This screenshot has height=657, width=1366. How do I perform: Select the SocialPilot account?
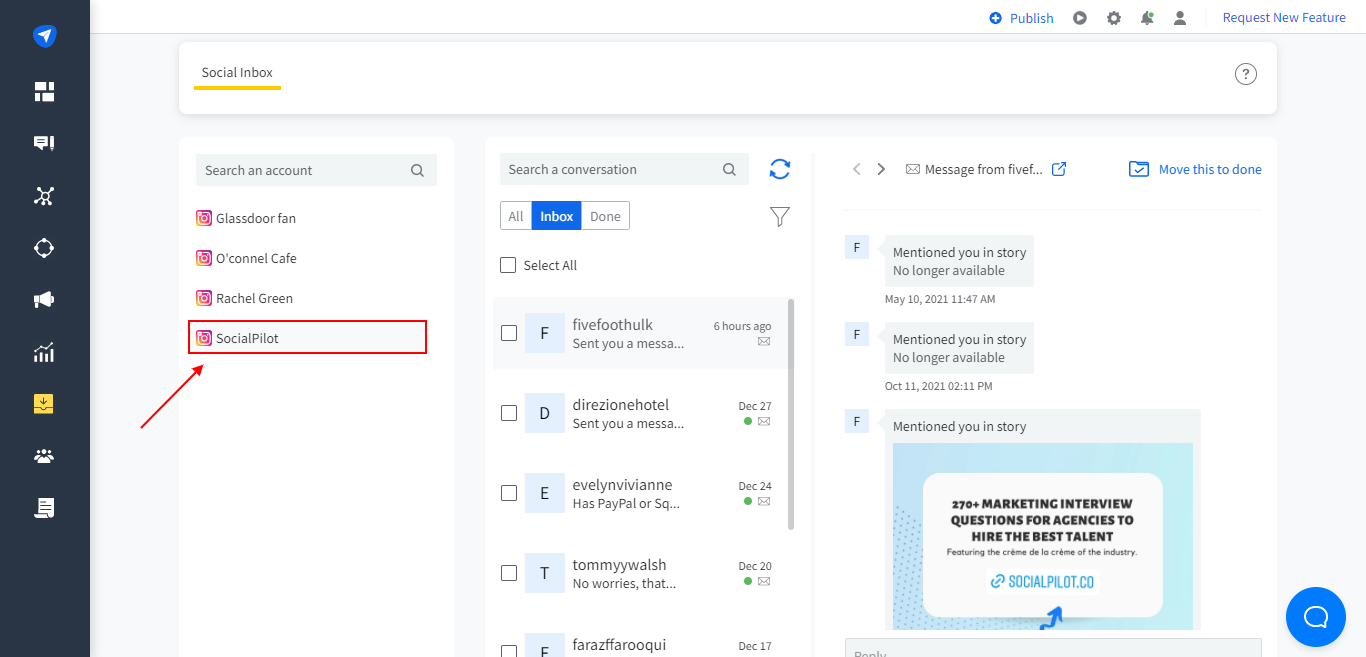308,337
